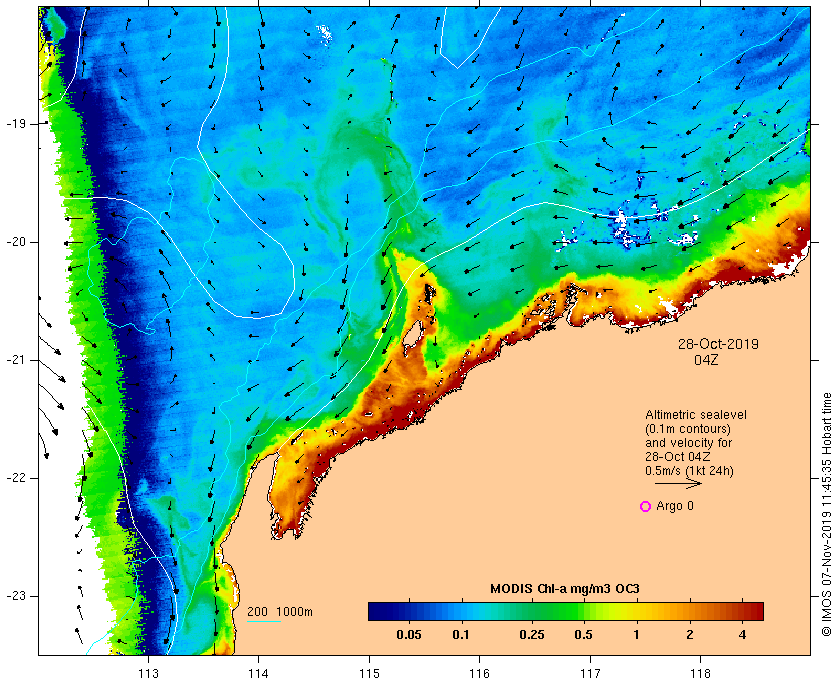Click latitude axis label '-19'
Viewport: 840px width, 680px height.
pyautogui.click(x=17, y=124)
